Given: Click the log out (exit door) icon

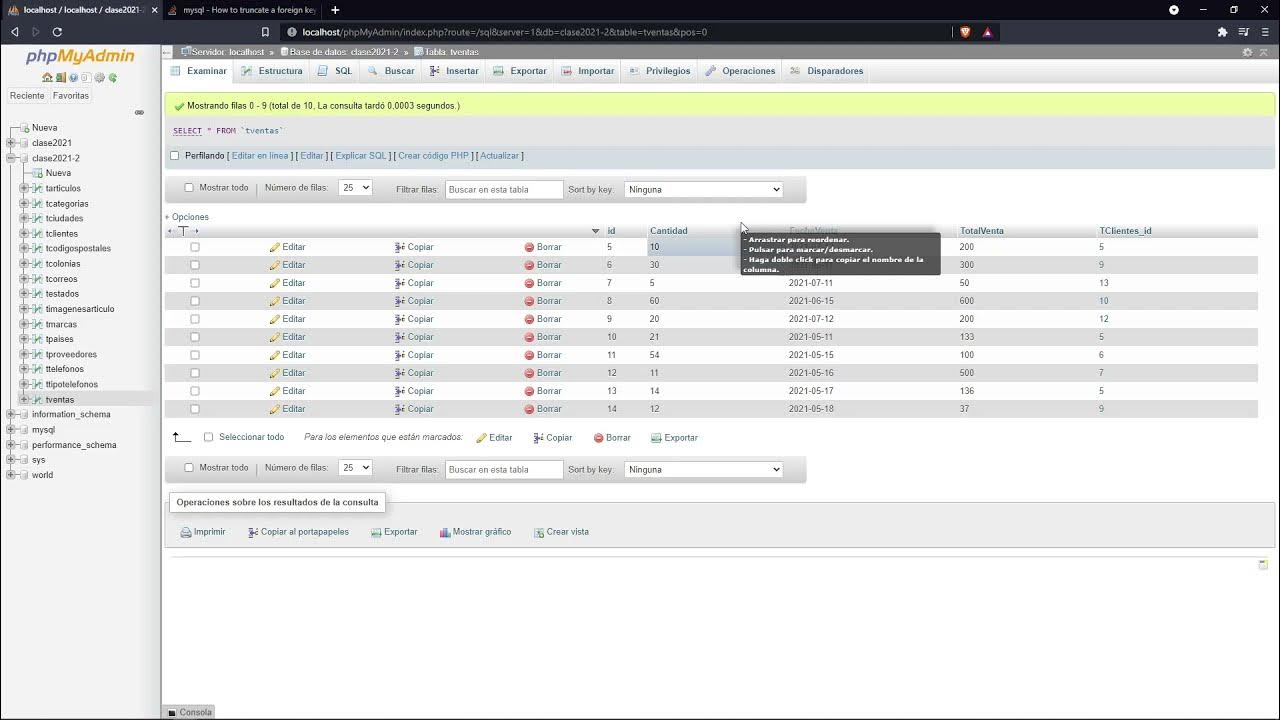Looking at the screenshot, I should click(60, 78).
